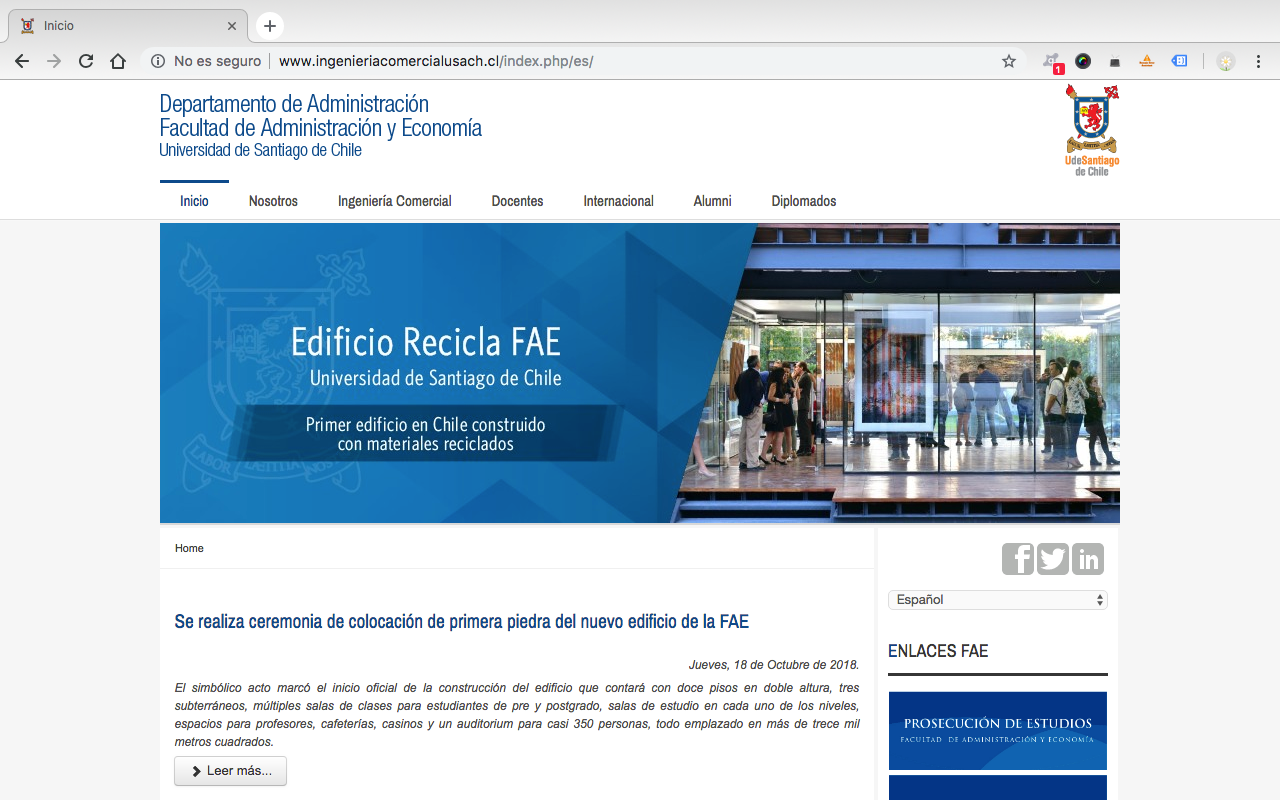Click the Home breadcrumb
This screenshot has width=1280, height=800.
pyautogui.click(x=189, y=548)
